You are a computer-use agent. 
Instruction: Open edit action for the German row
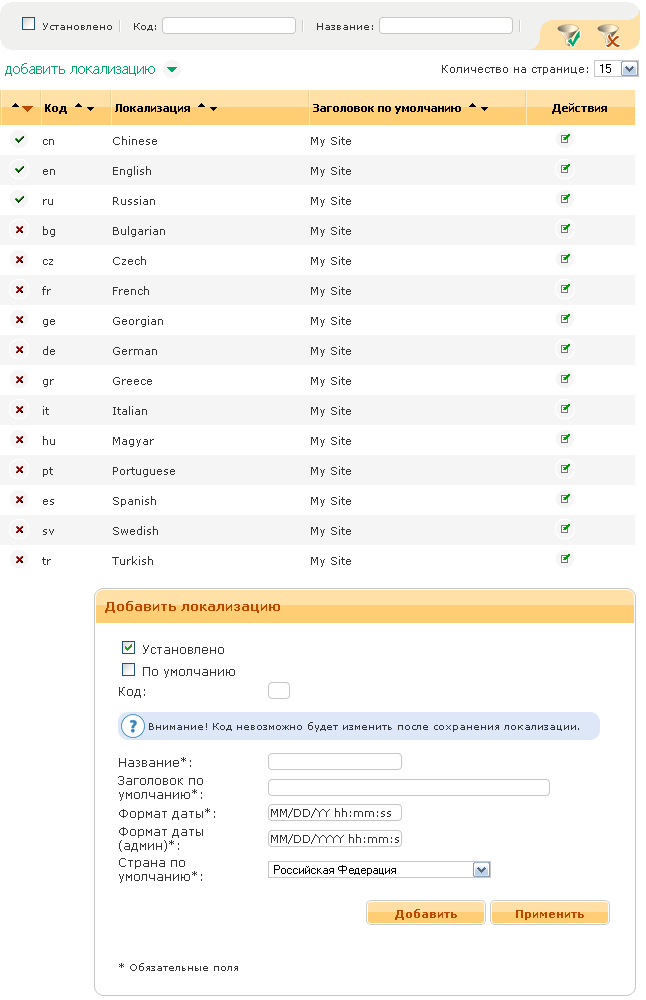566,349
